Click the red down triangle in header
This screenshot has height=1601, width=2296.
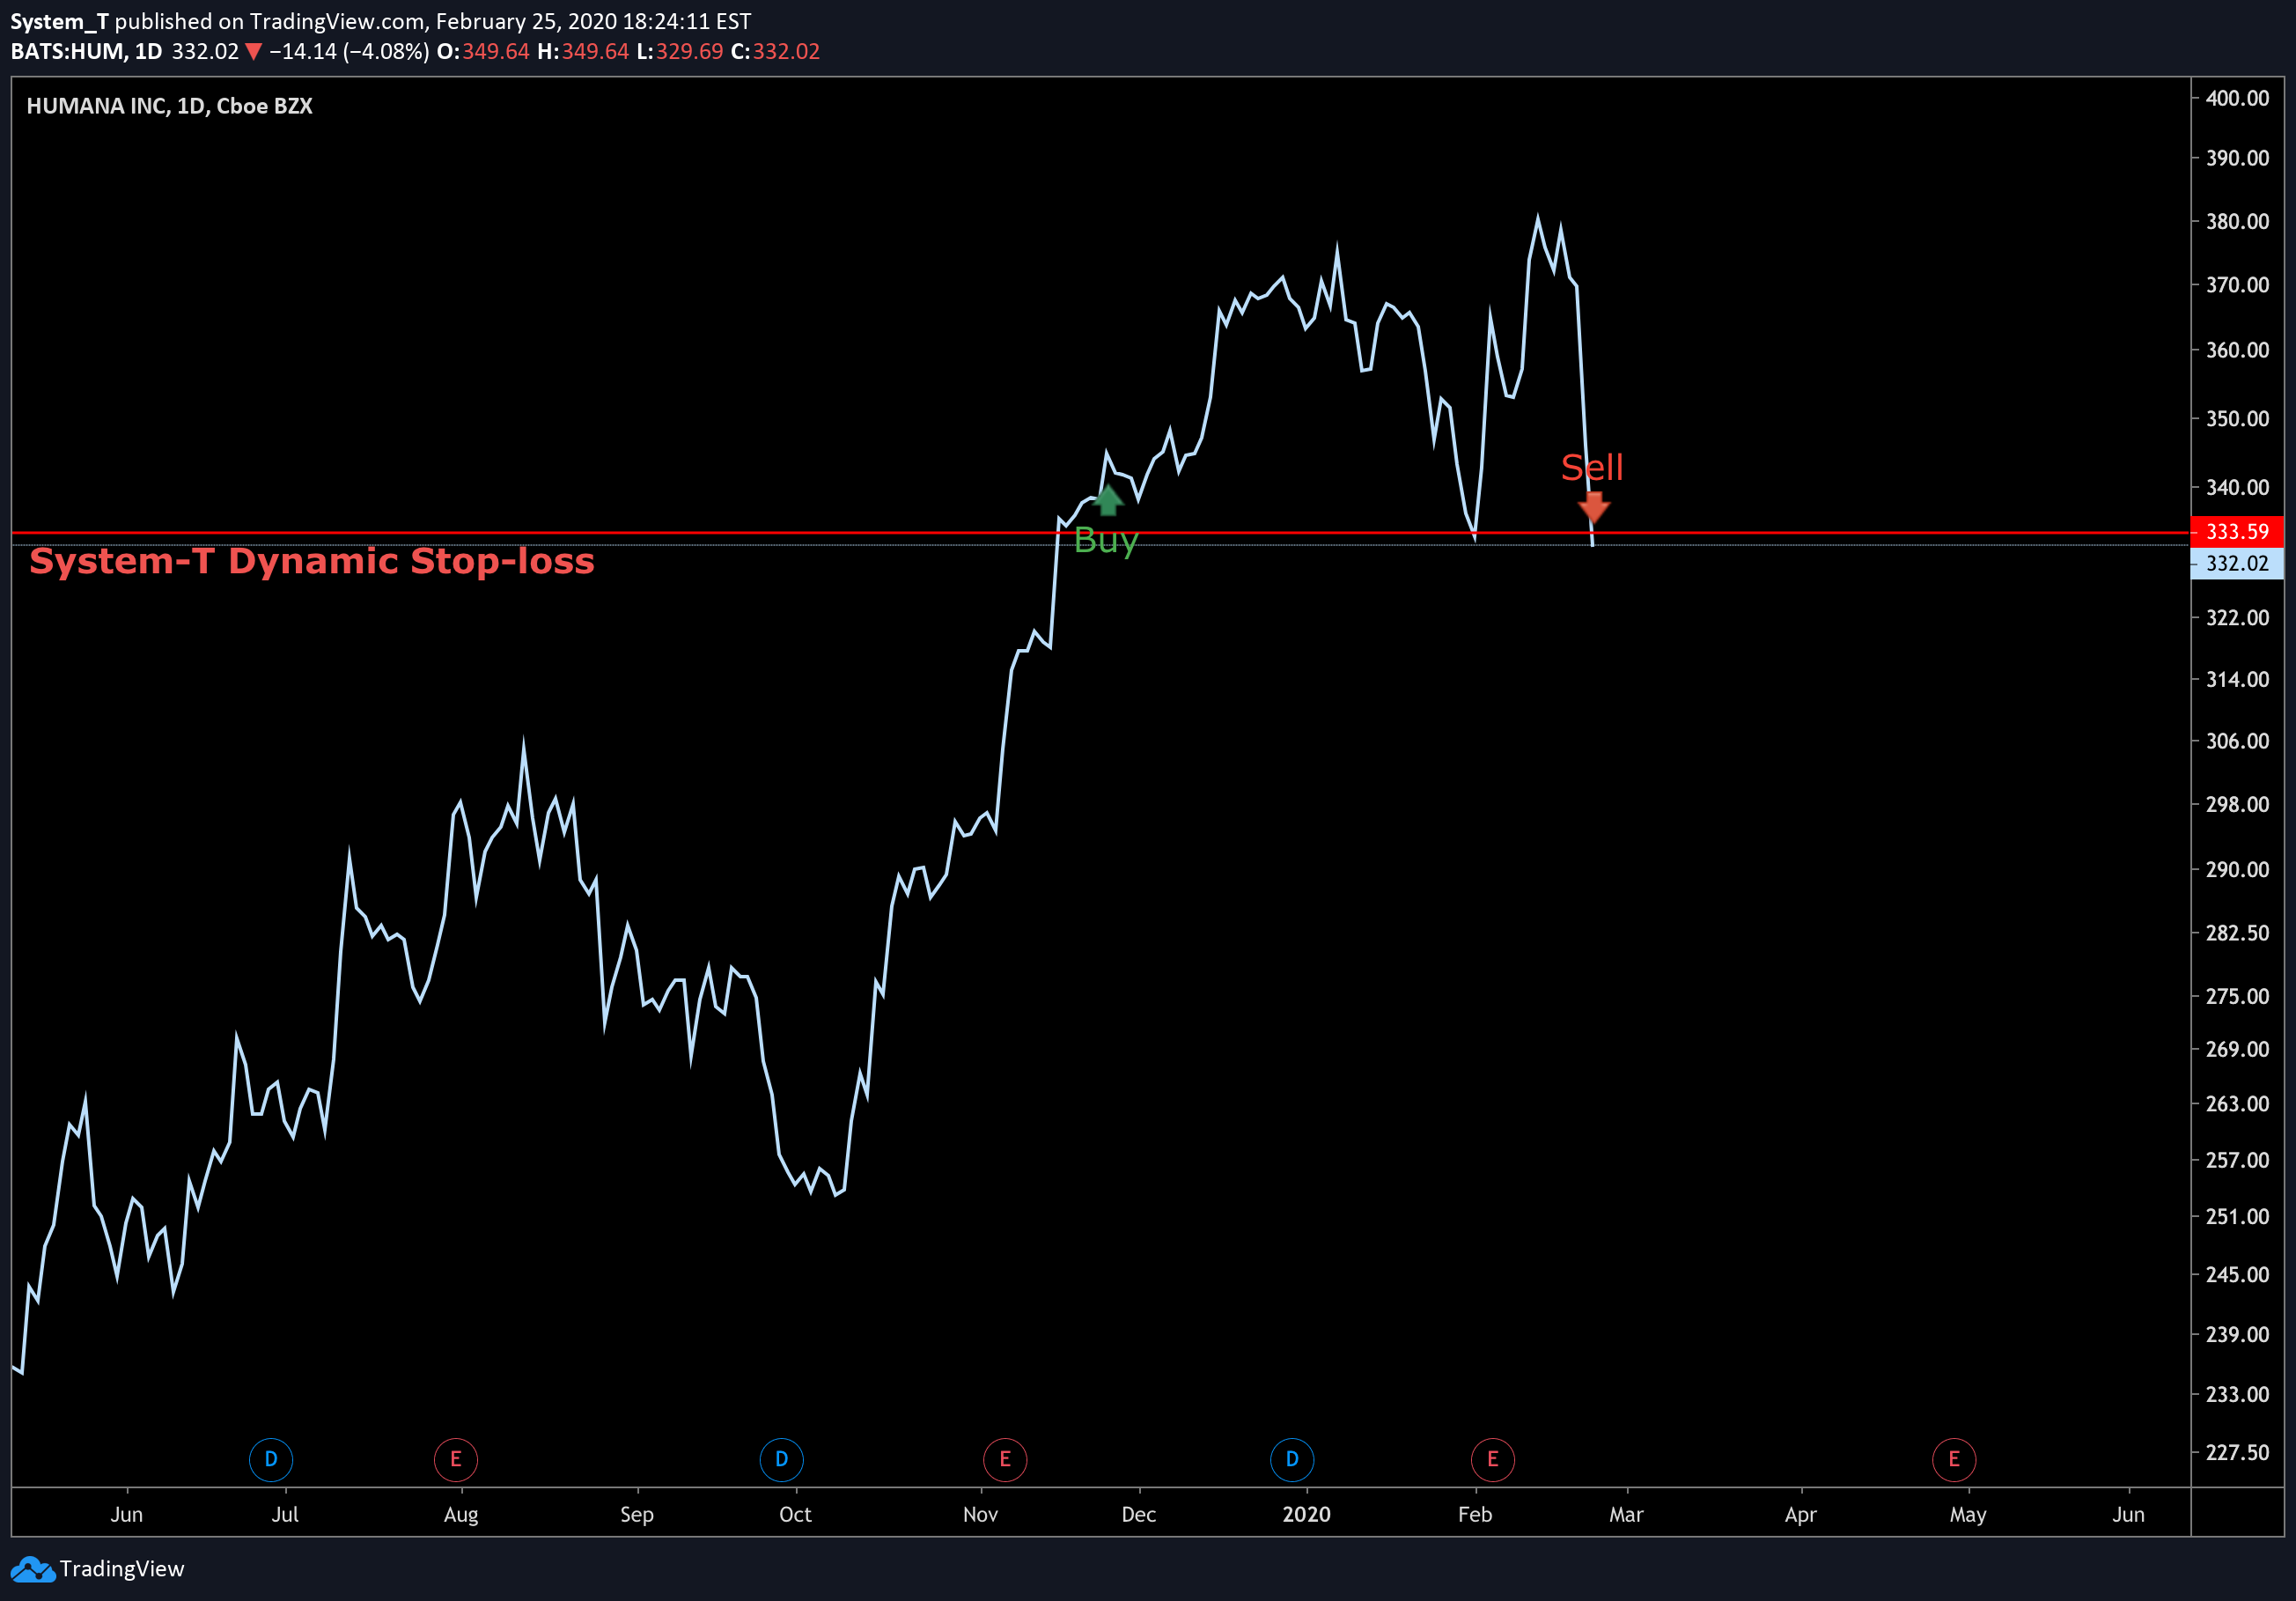tap(253, 52)
